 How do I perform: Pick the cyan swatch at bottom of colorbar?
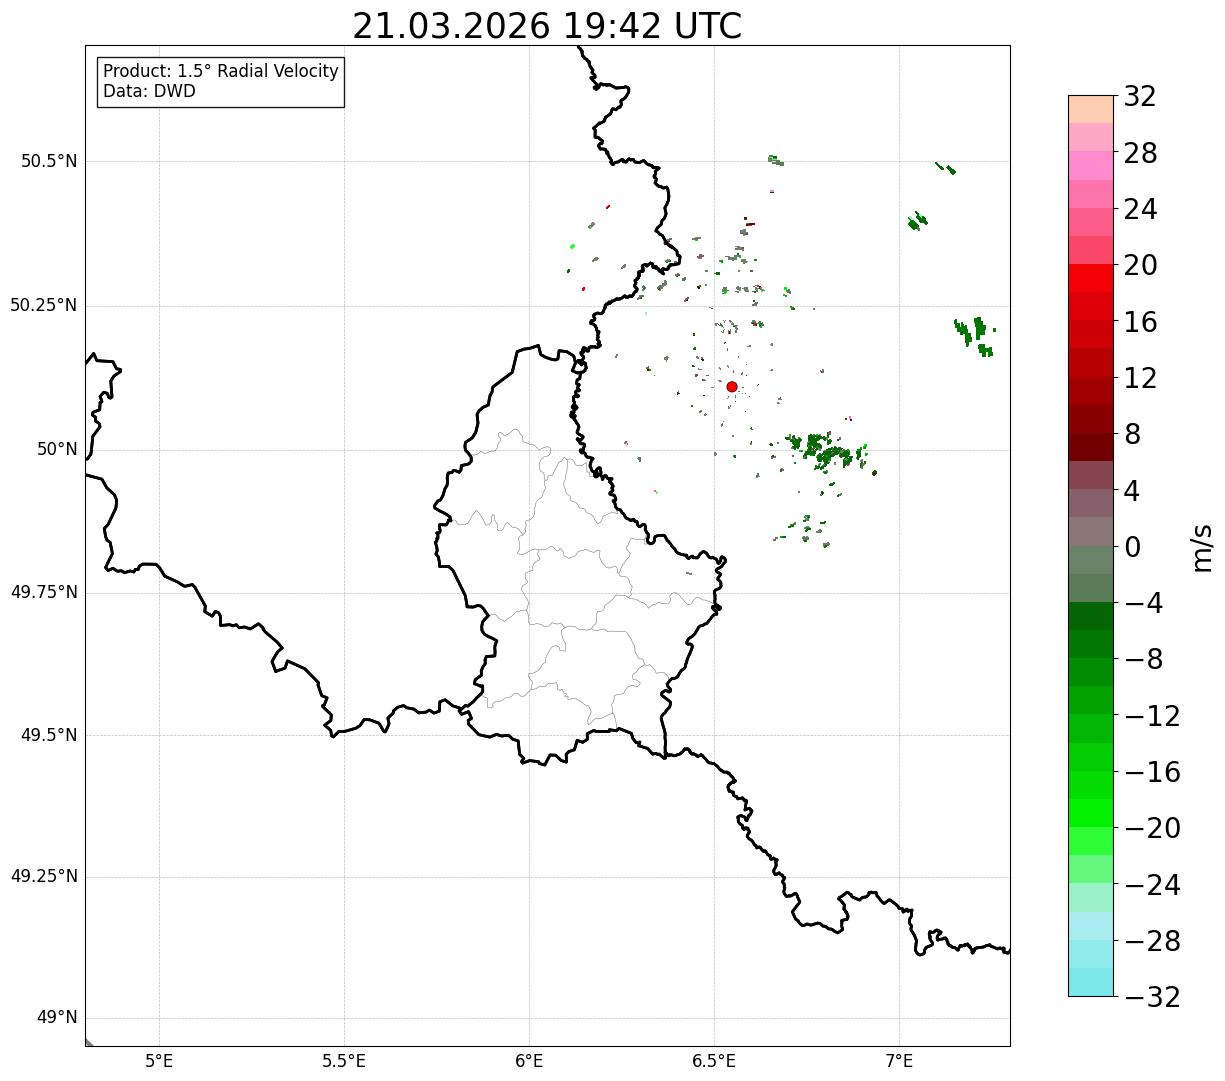[1091, 982]
